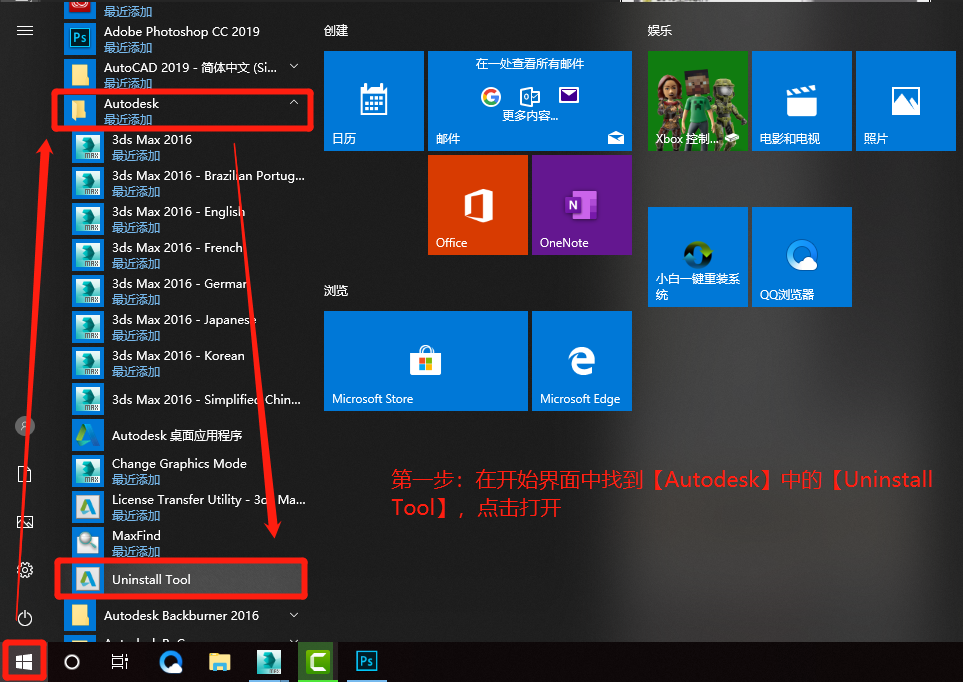
Task: Open the 小白一键重装系统 tile
Action: pyautogui.click(x=698, y=257)
